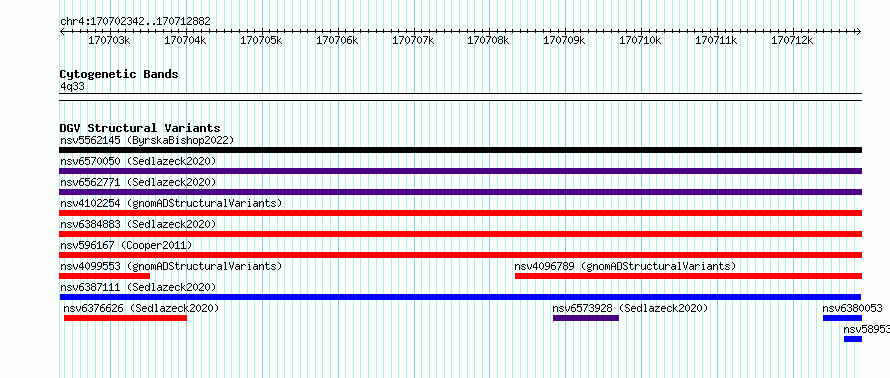Viewport: 890px width, 378px height.
Task: Open nsv5562145 (ByrskaBishop2022) label
Action: (x=147, y=140)
